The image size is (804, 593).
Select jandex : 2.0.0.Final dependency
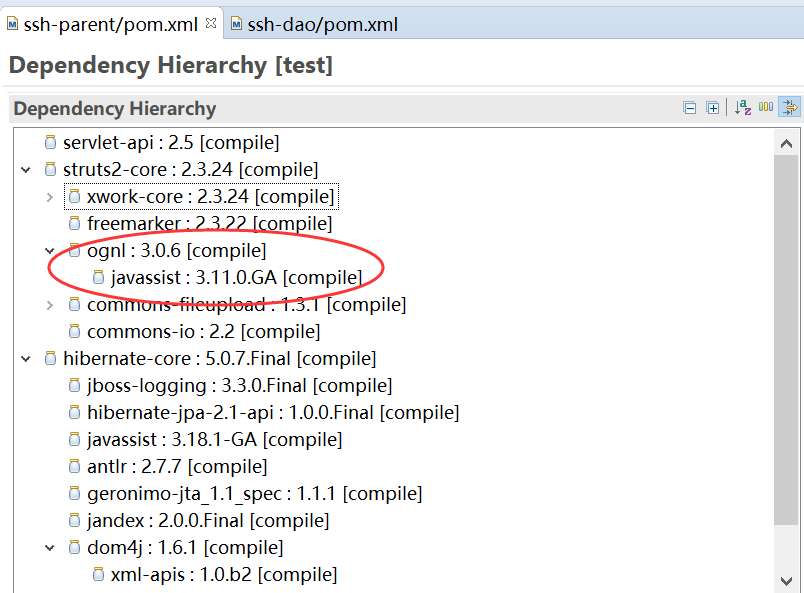tap(208, 521)
